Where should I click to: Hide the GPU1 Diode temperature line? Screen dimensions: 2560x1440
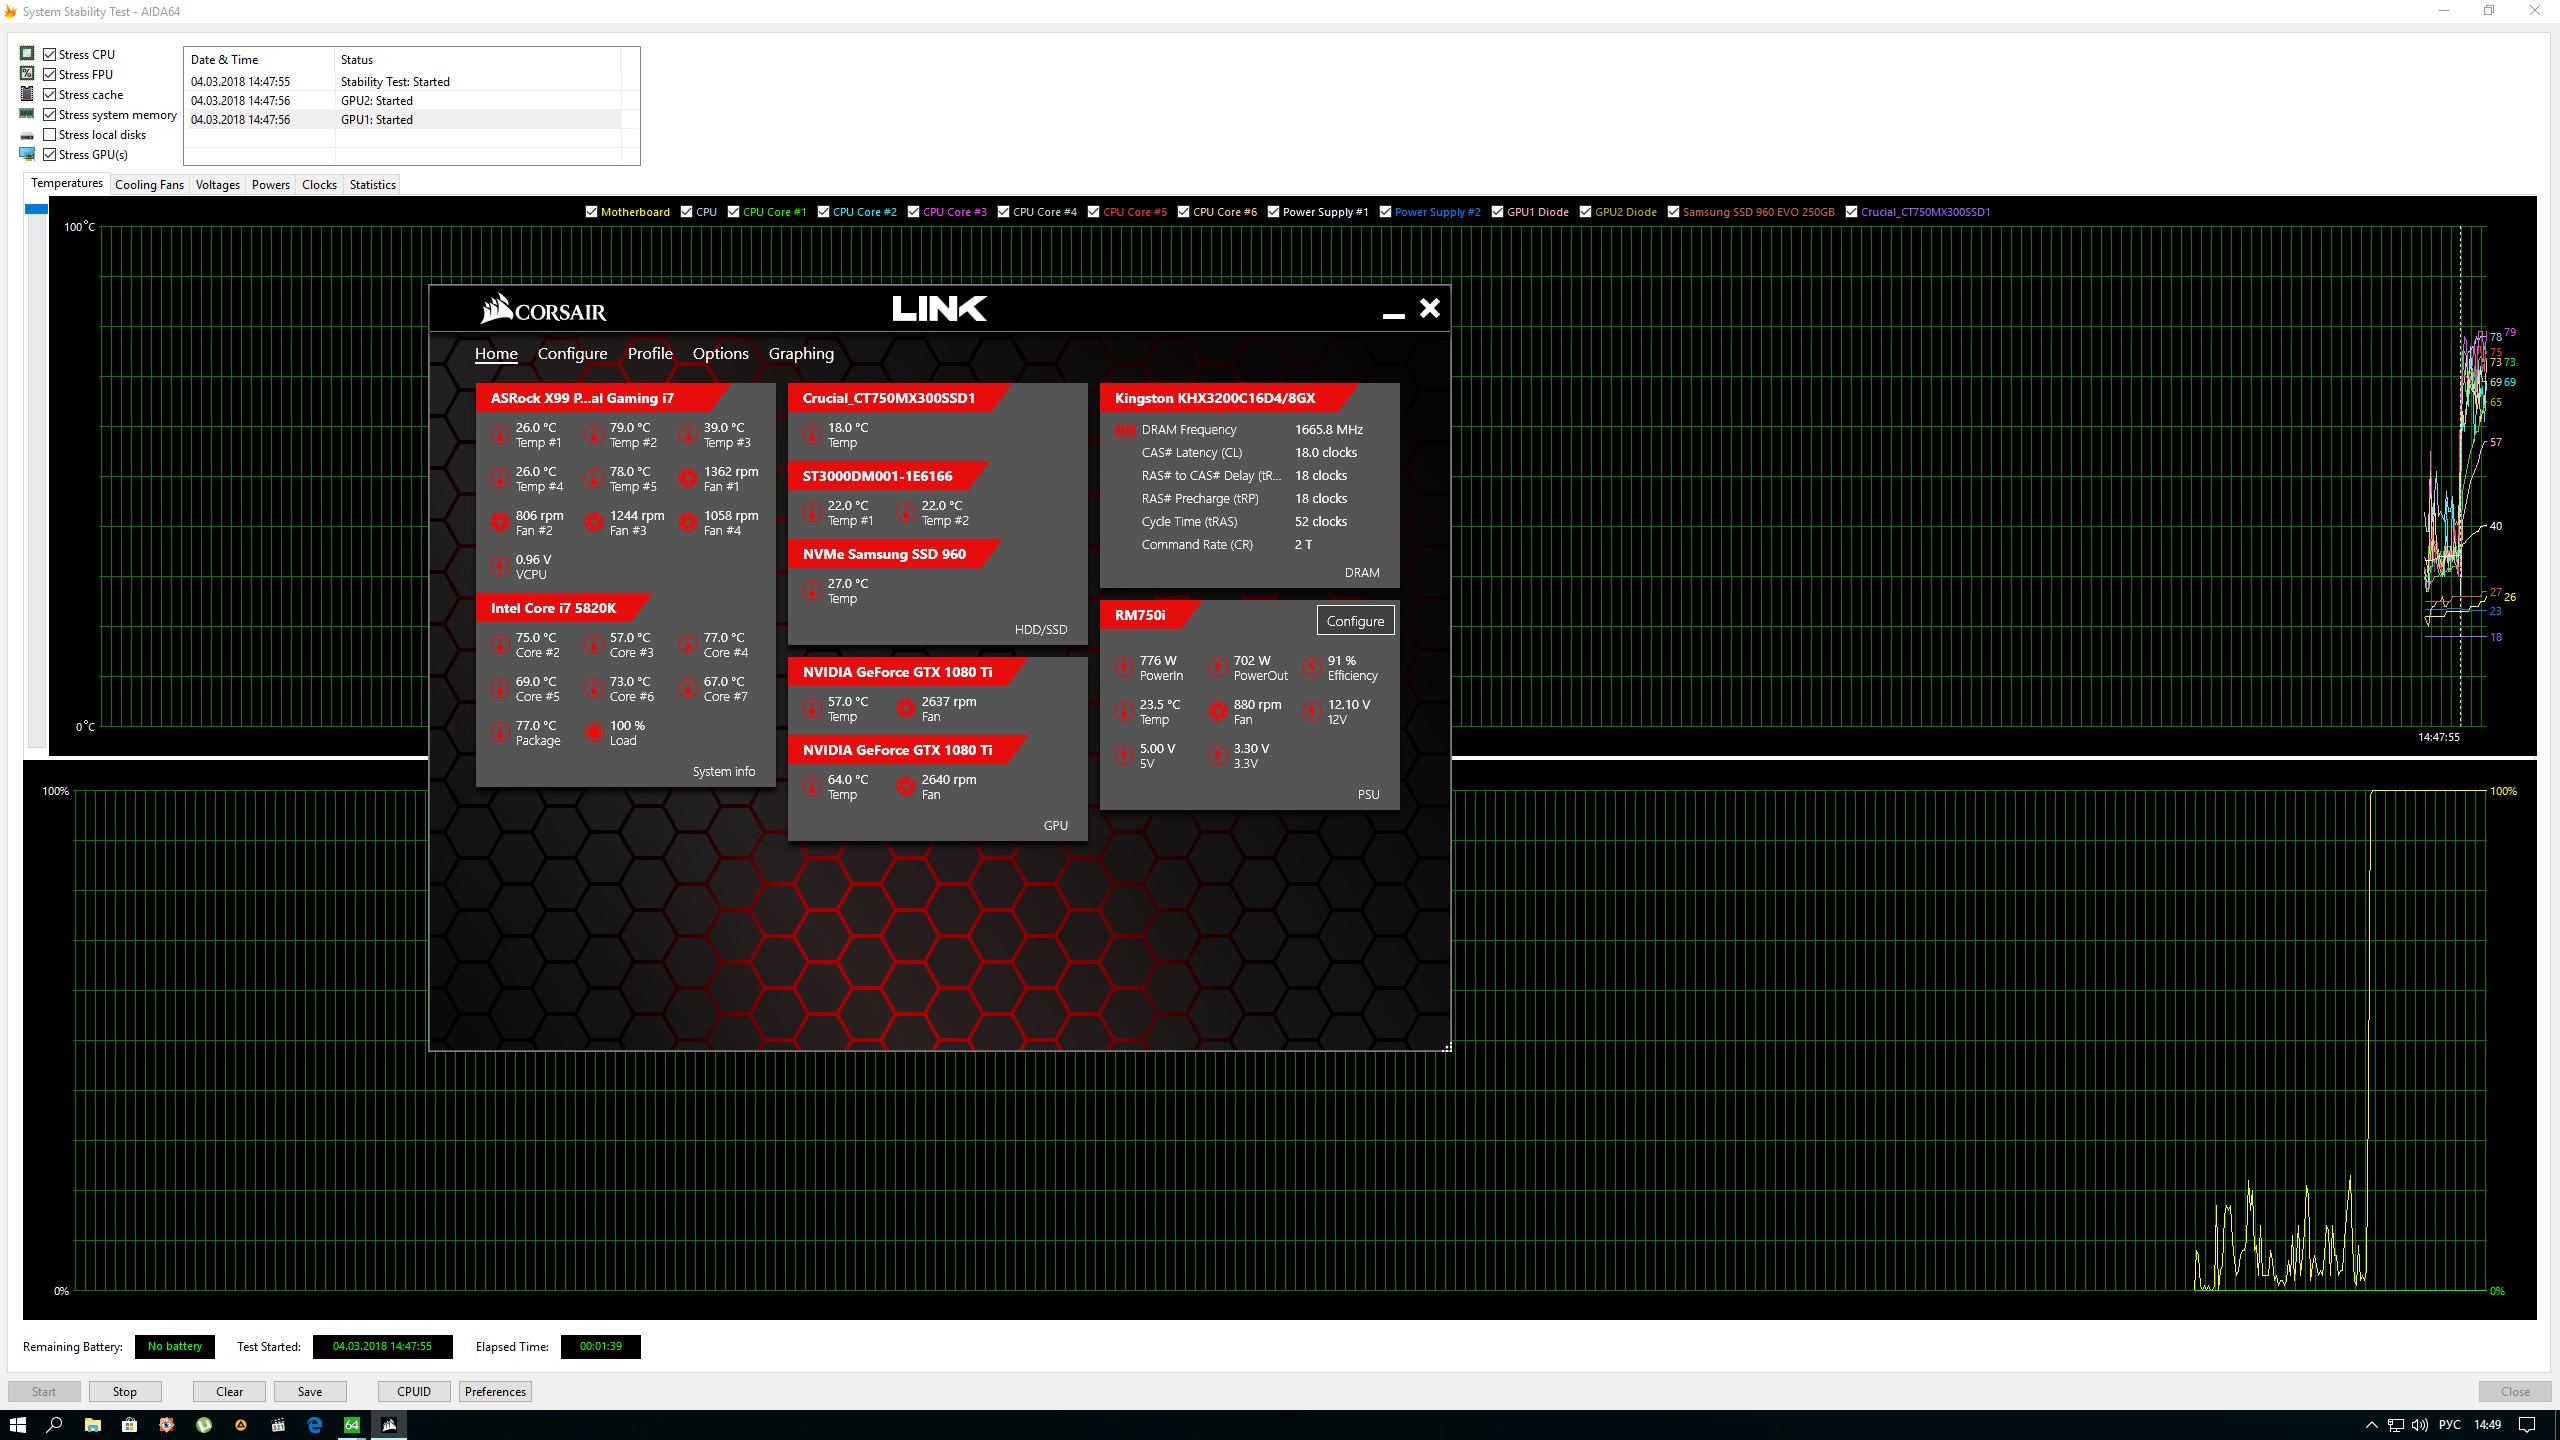pyautogui.click(x=1497, y=212)
